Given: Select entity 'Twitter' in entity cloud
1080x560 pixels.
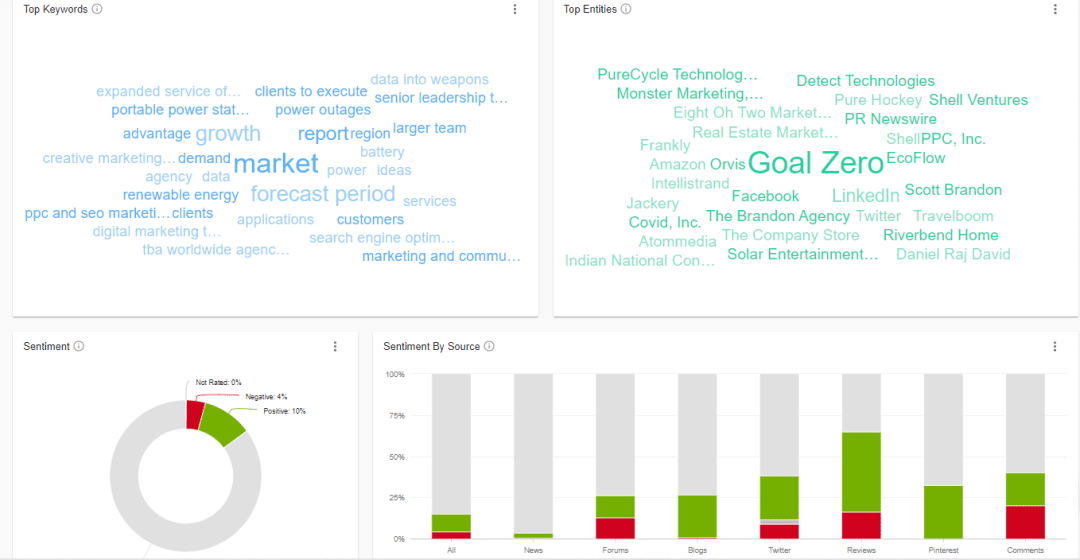Looking at the screenshot, I should (x=878, y=216).
